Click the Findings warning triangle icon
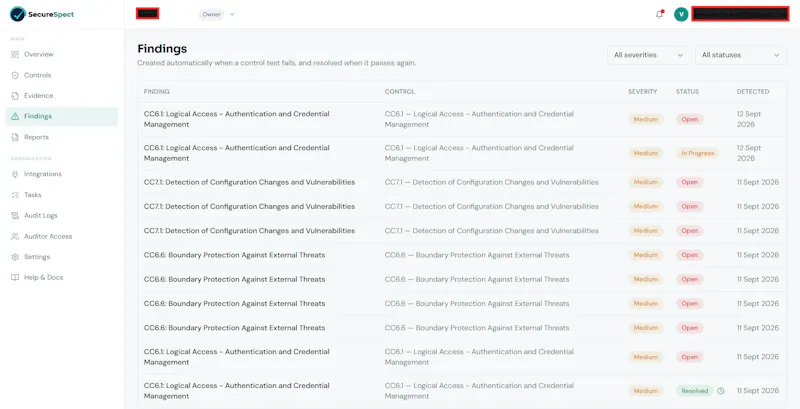Viewport: 800px width, 409px height. tap(15, 116)
